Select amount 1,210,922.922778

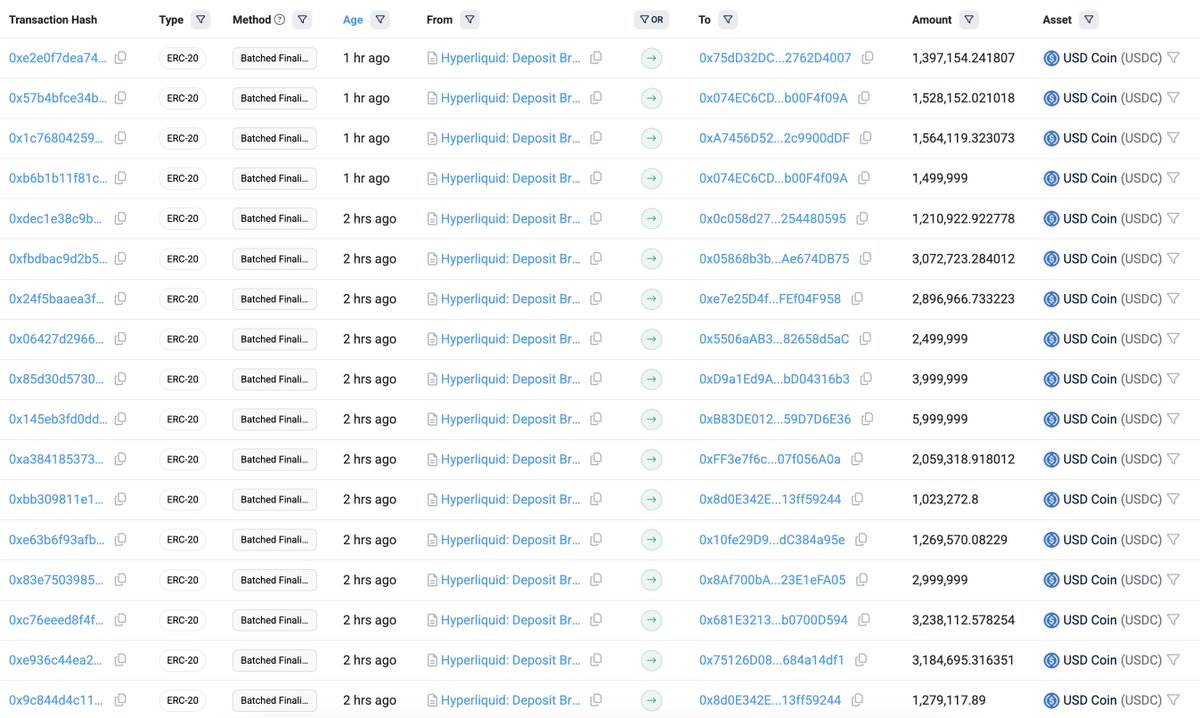tap(963, 218)
